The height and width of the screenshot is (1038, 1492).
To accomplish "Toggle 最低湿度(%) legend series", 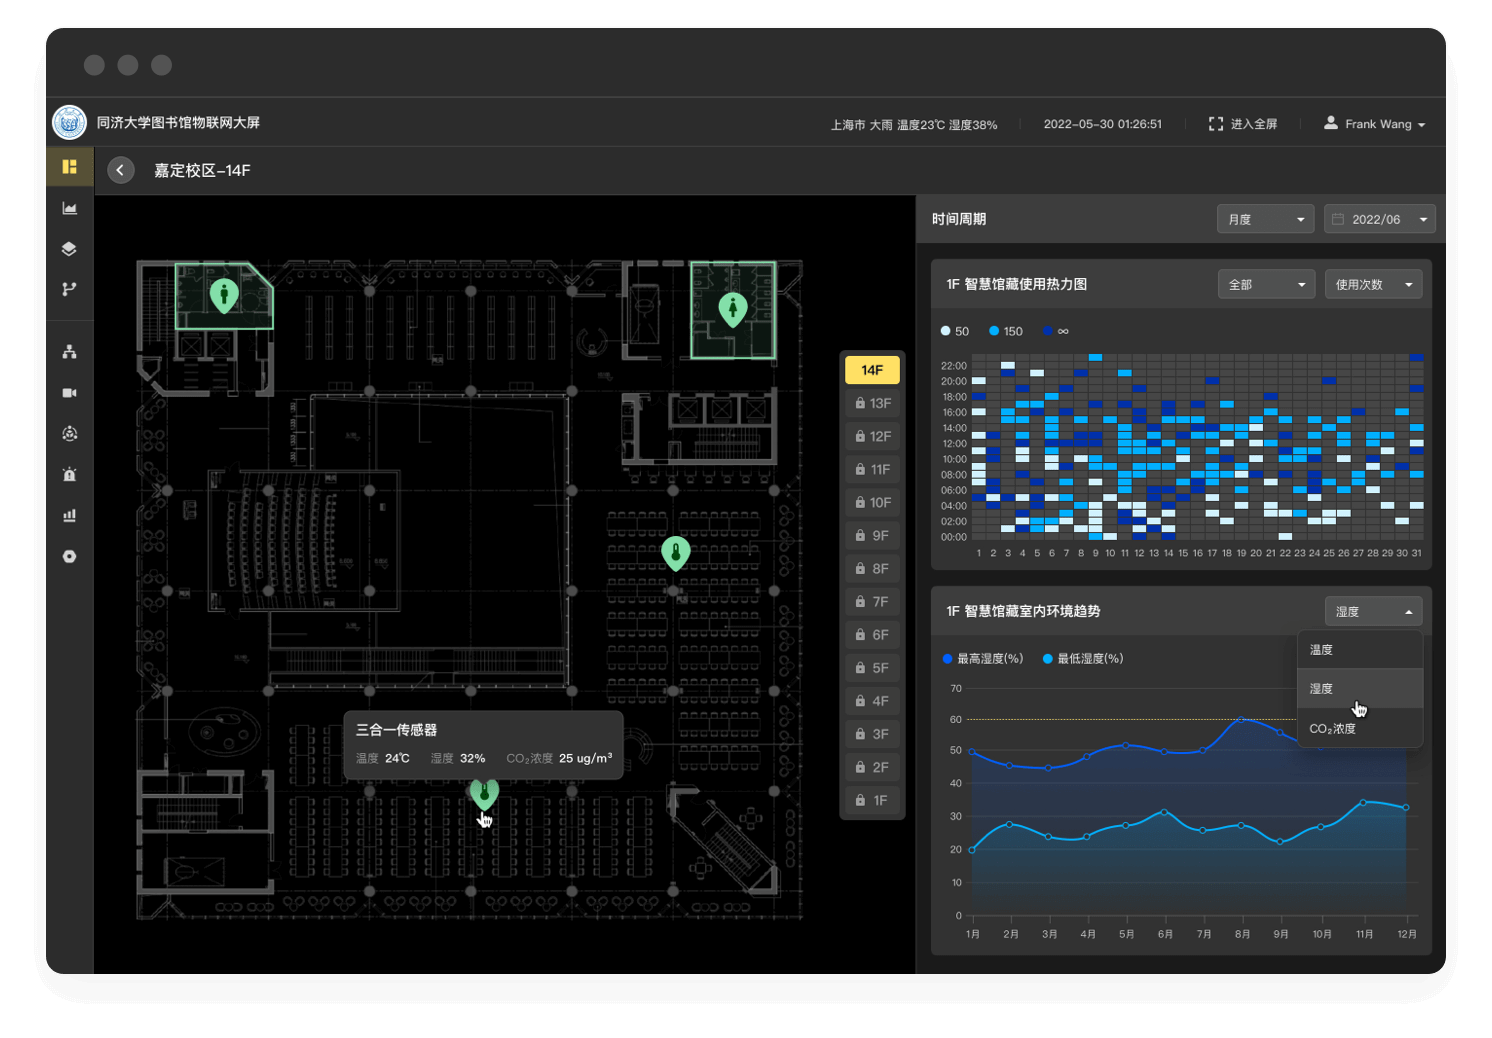I will pyautogui.click(x=1083, y=658).
